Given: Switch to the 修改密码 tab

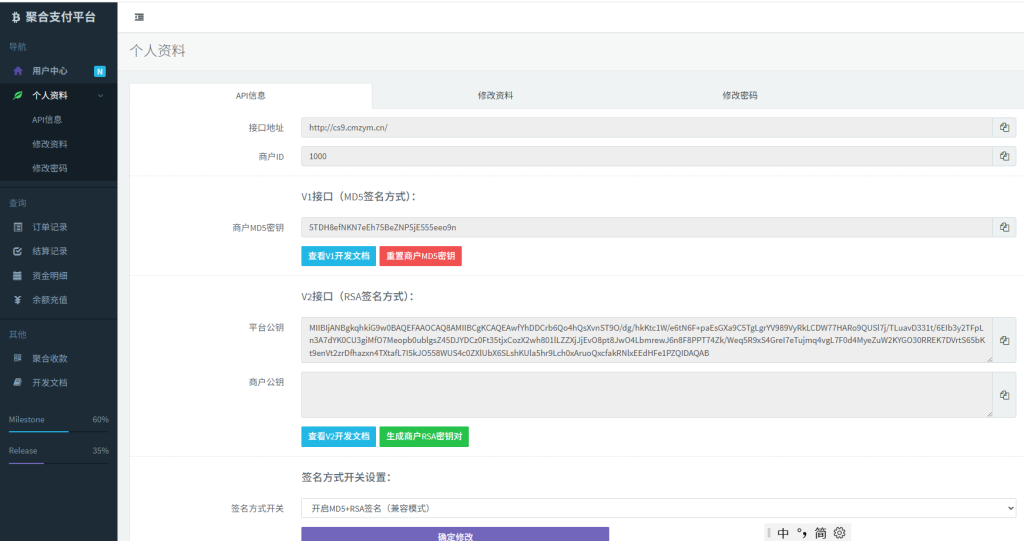Looking at the screenshot, I should click(739, 96).
